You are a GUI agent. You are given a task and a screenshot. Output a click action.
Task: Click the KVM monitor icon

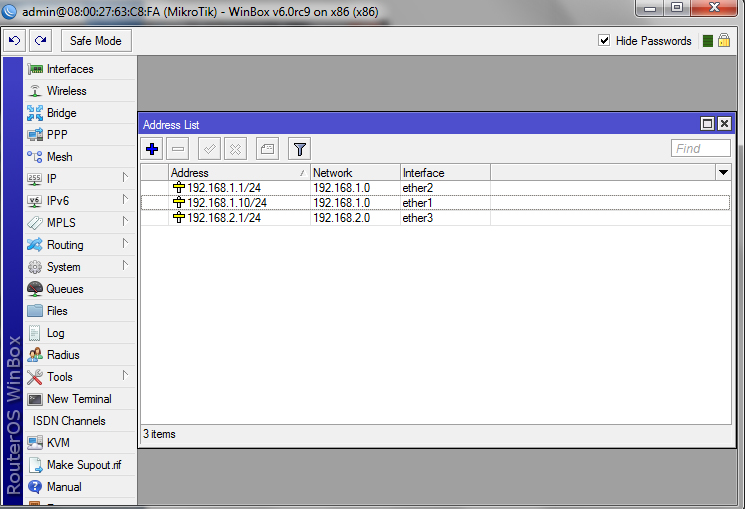pyautogui.click(x=35, y=443)
